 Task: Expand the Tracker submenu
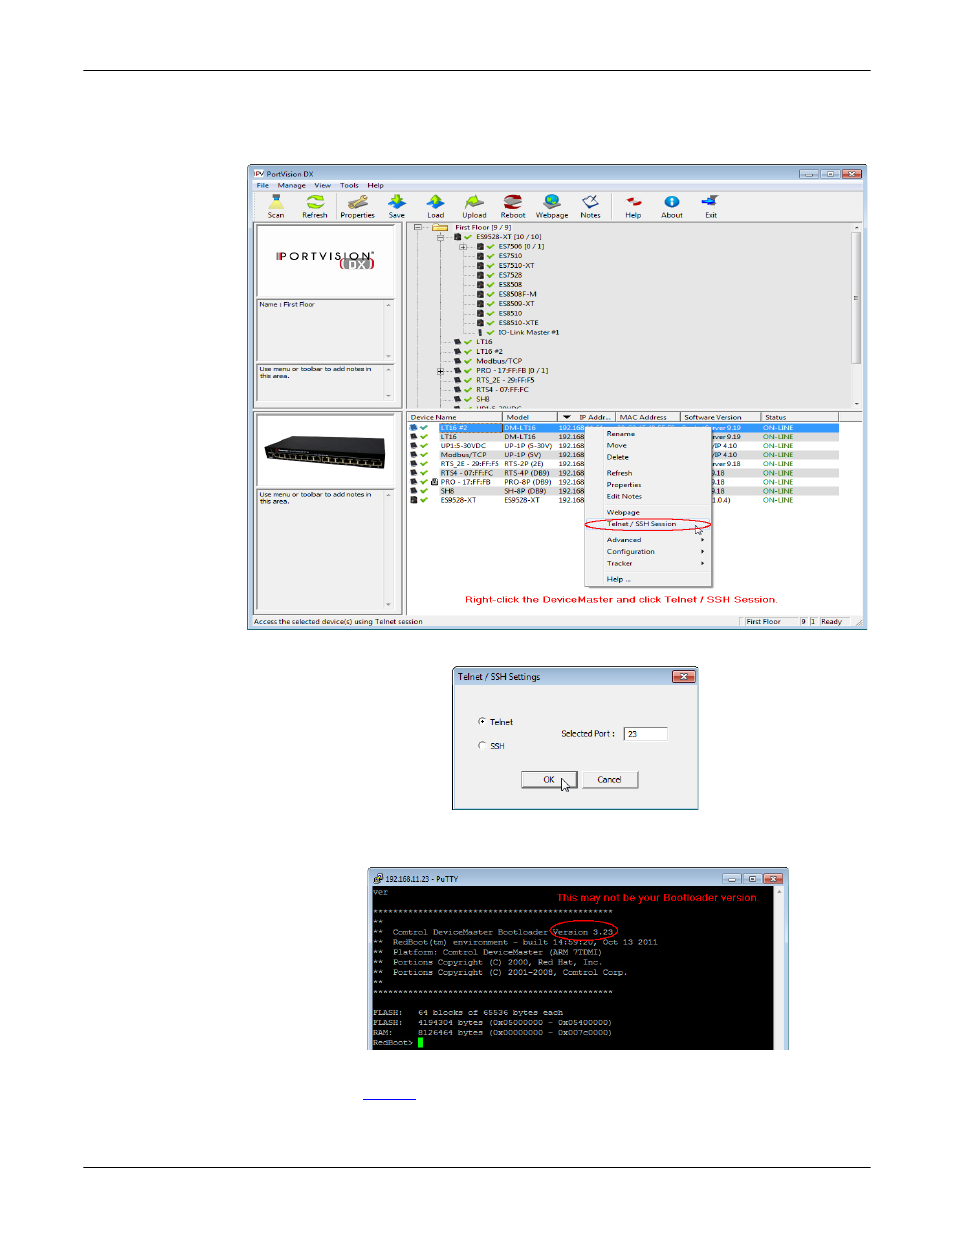(x=647, y=563)
